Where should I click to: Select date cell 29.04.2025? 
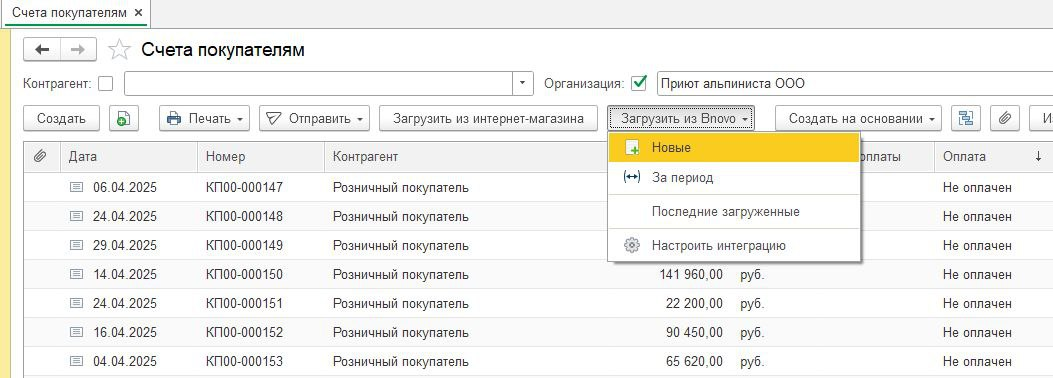[x=125, y=246]
